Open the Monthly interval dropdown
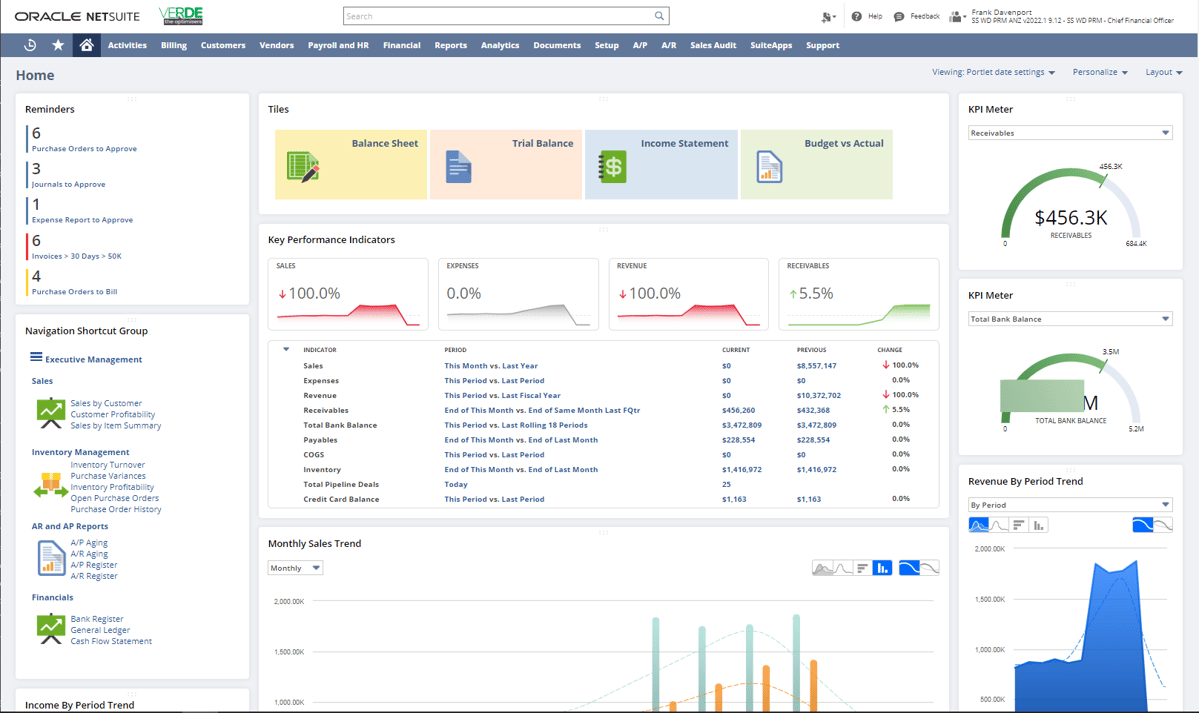 point(294,566)
